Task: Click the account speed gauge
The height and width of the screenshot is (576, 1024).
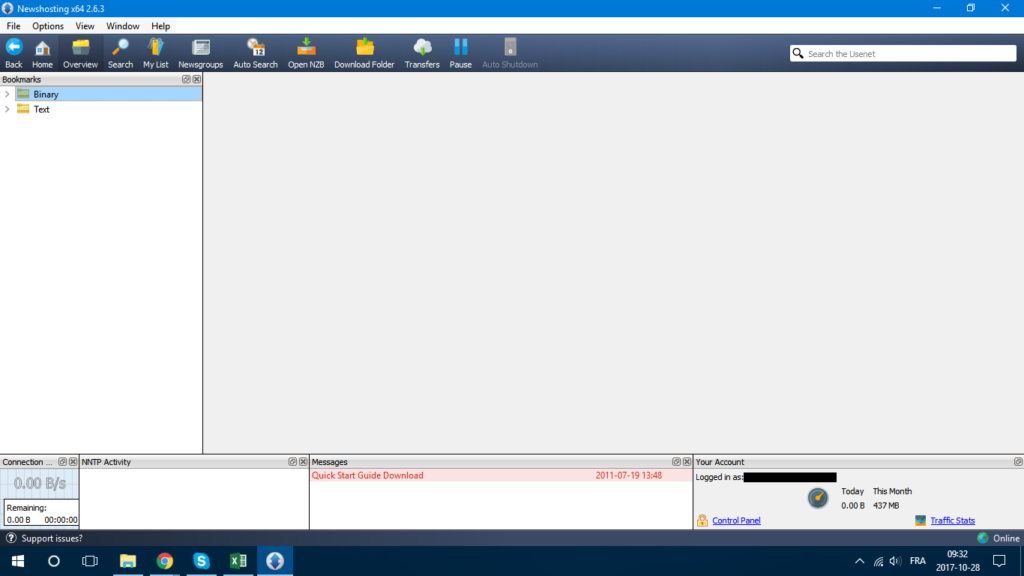Action: tap(818, 498)
